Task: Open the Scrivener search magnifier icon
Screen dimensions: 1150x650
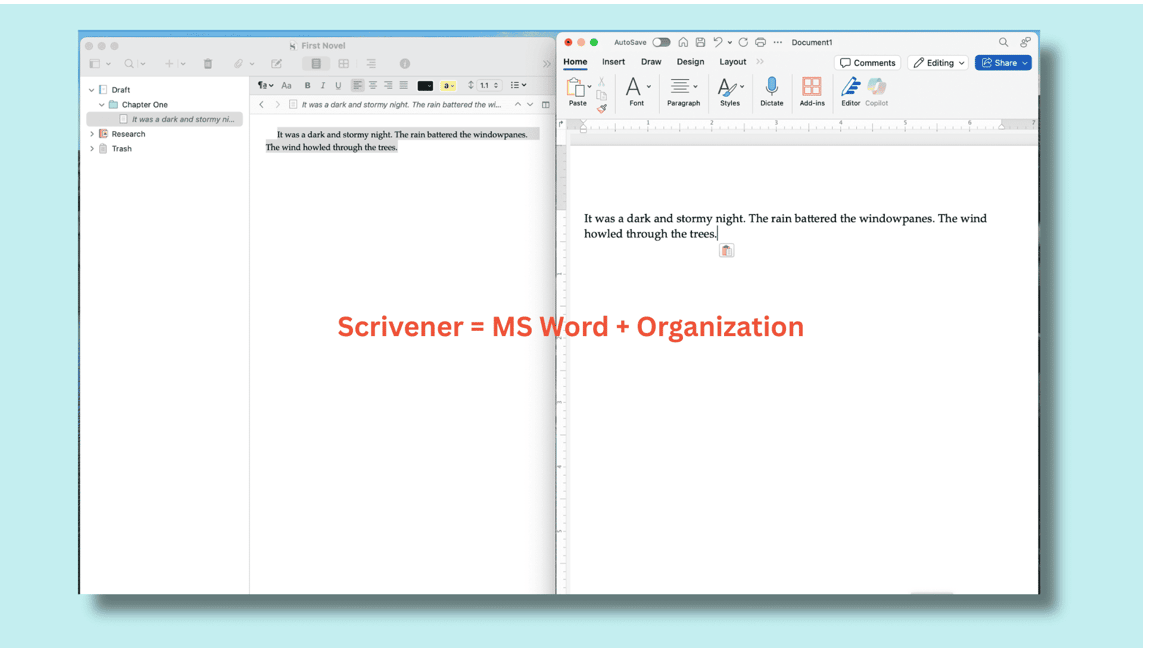Action: 129,64
